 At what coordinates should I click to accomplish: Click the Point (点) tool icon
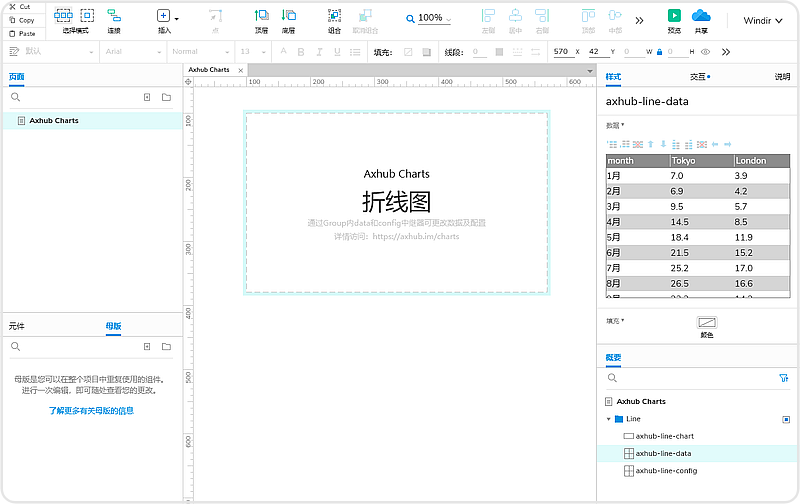pyautogui.click(x=215, y=16)
